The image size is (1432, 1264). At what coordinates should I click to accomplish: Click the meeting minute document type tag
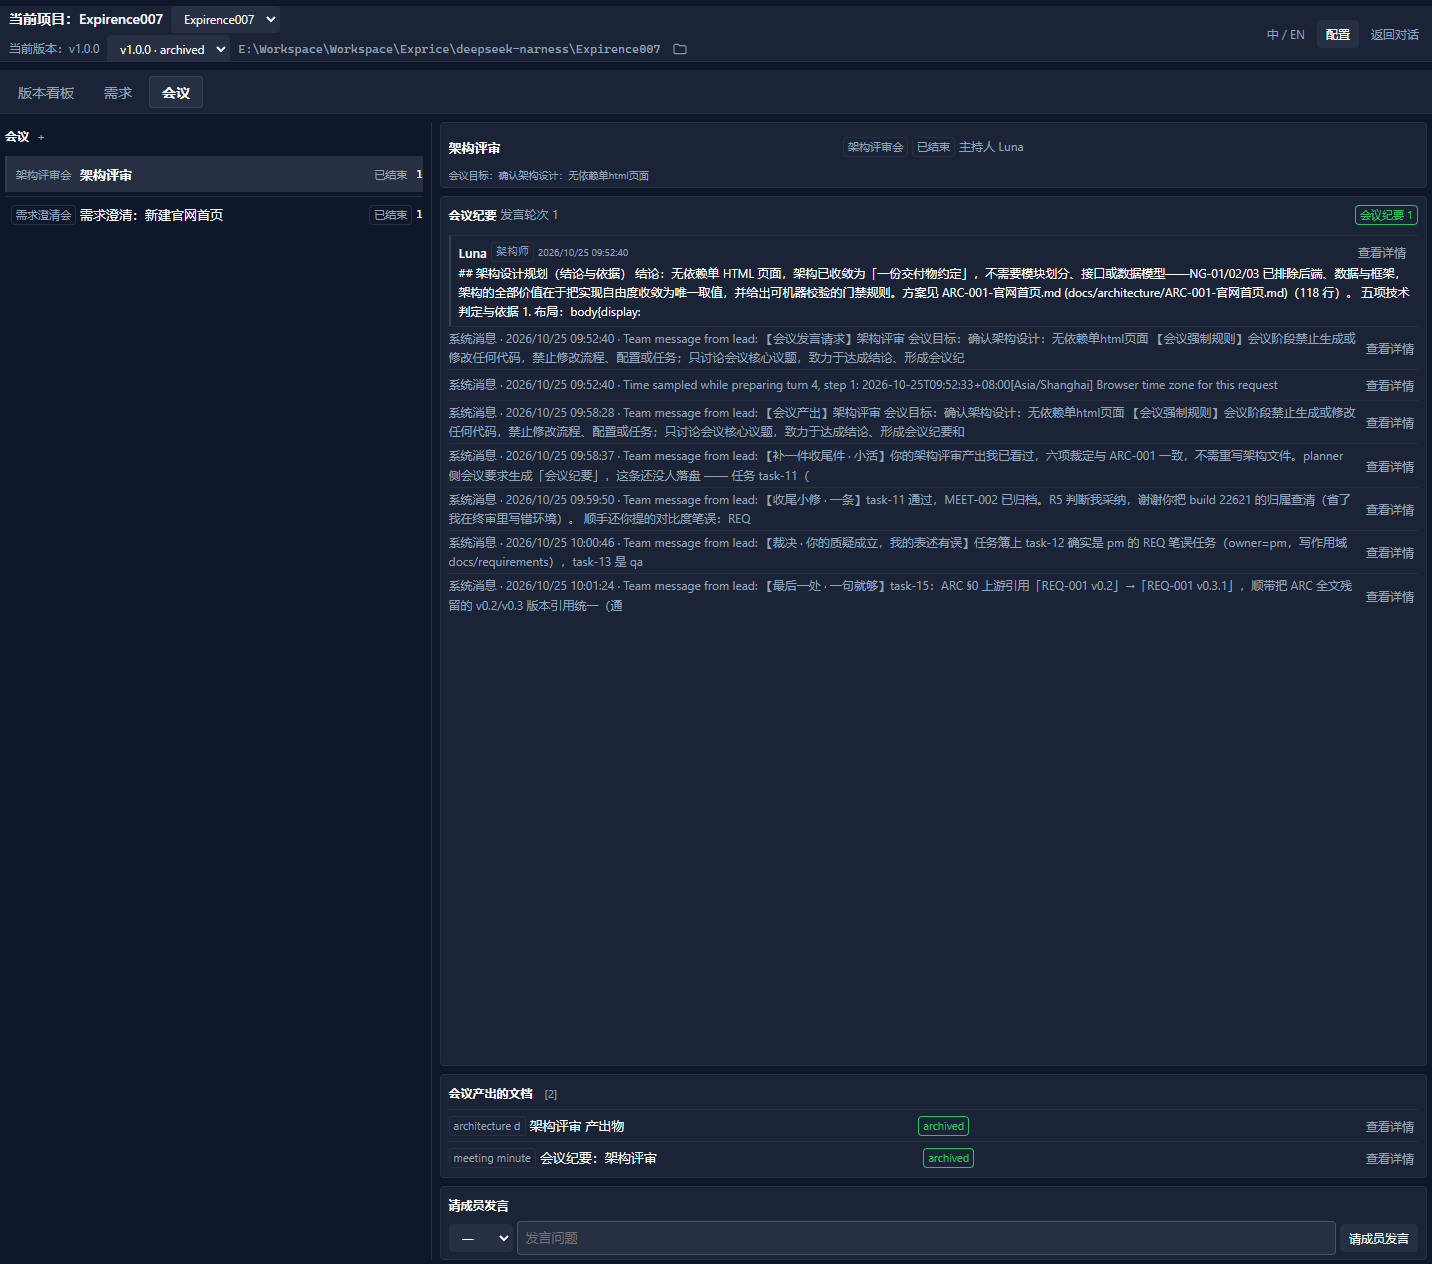[492, 1158]
